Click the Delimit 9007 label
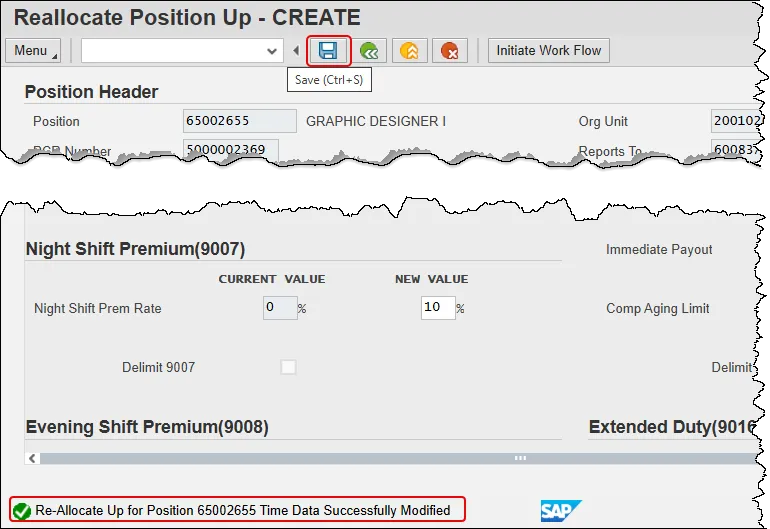Image resolution: width=770 pixels, height=529 pixels. 159,367
